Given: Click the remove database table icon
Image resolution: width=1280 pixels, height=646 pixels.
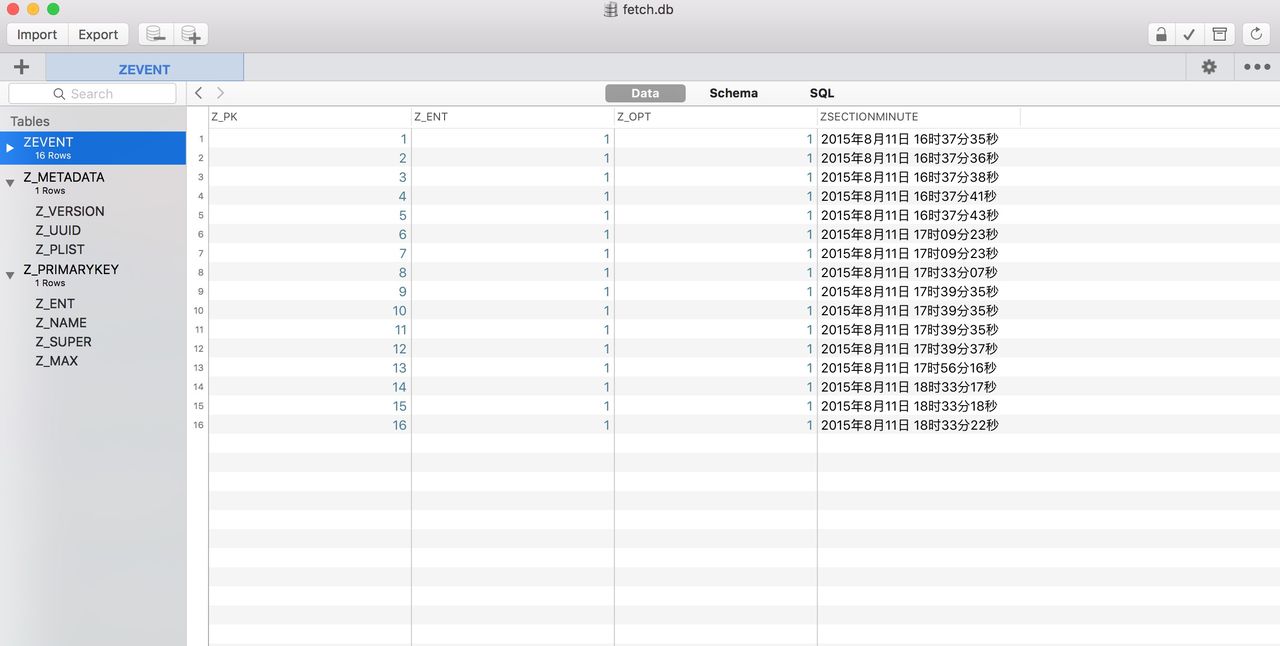Looking at the screenshot, I should coord(155,34).
